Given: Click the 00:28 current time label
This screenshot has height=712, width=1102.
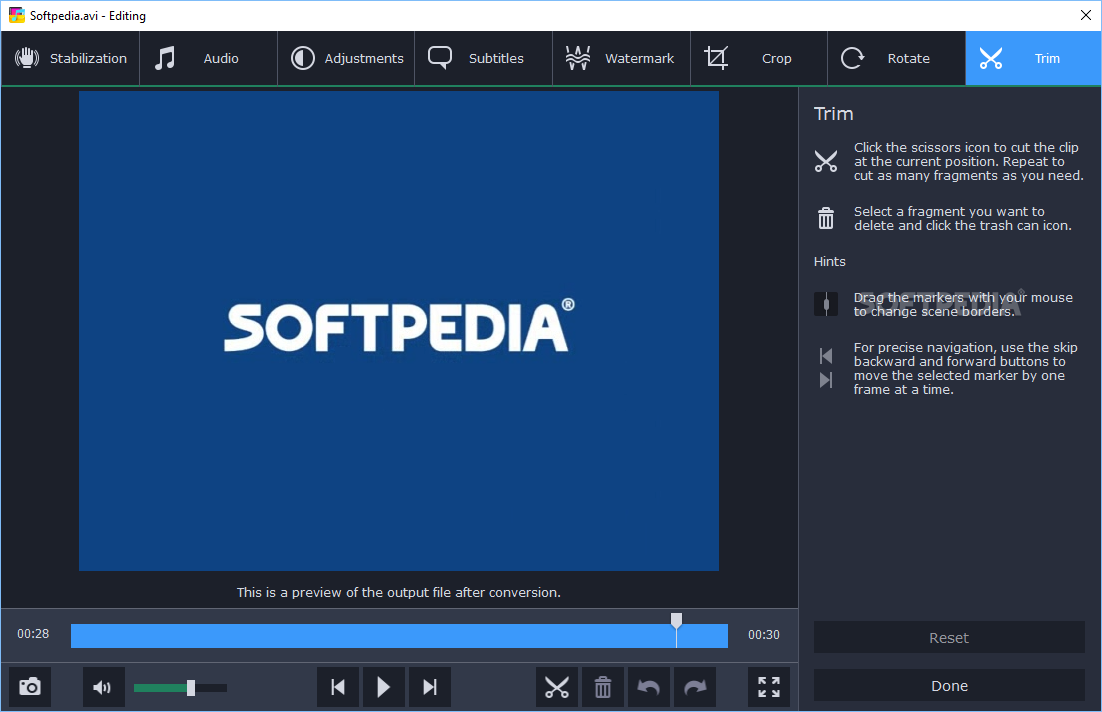Looking at the screenshot, I should click(33, 634).
